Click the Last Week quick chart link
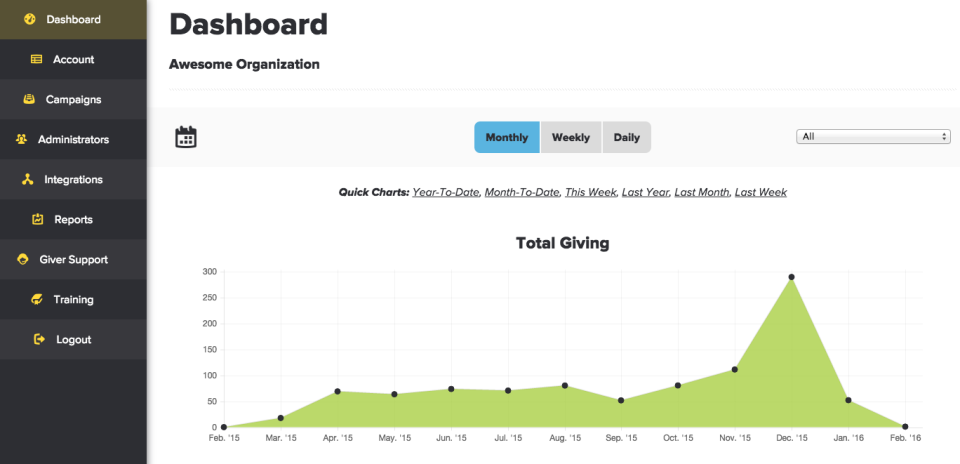This screenshot has height=464, width=960. (760, 192)
